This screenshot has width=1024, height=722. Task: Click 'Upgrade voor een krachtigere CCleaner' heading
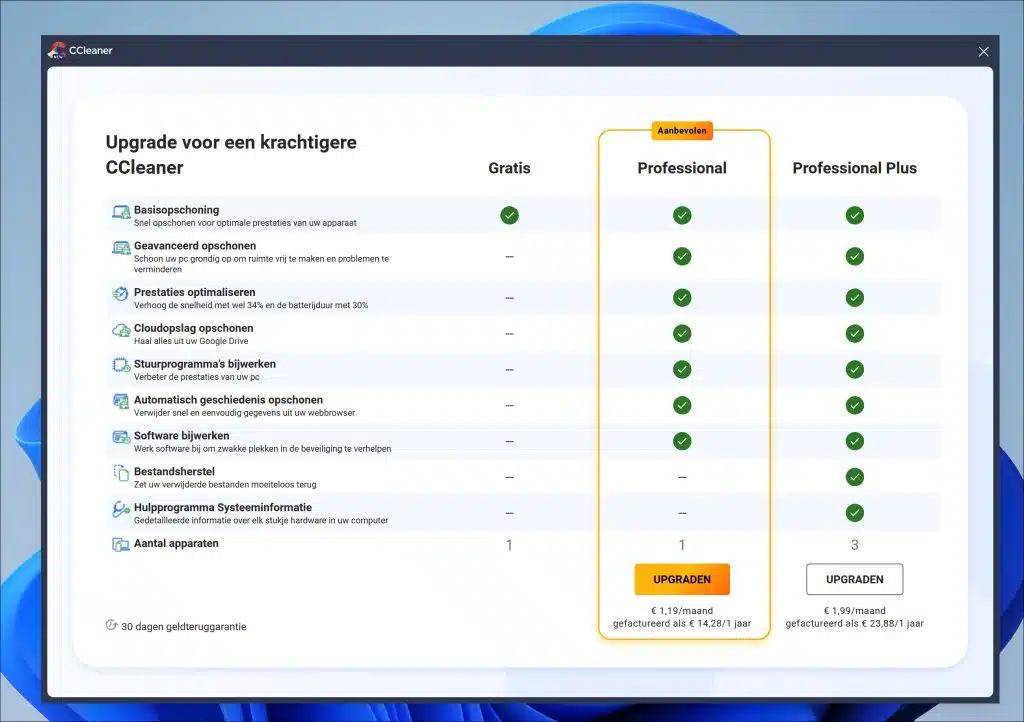[x=231, y=155]
